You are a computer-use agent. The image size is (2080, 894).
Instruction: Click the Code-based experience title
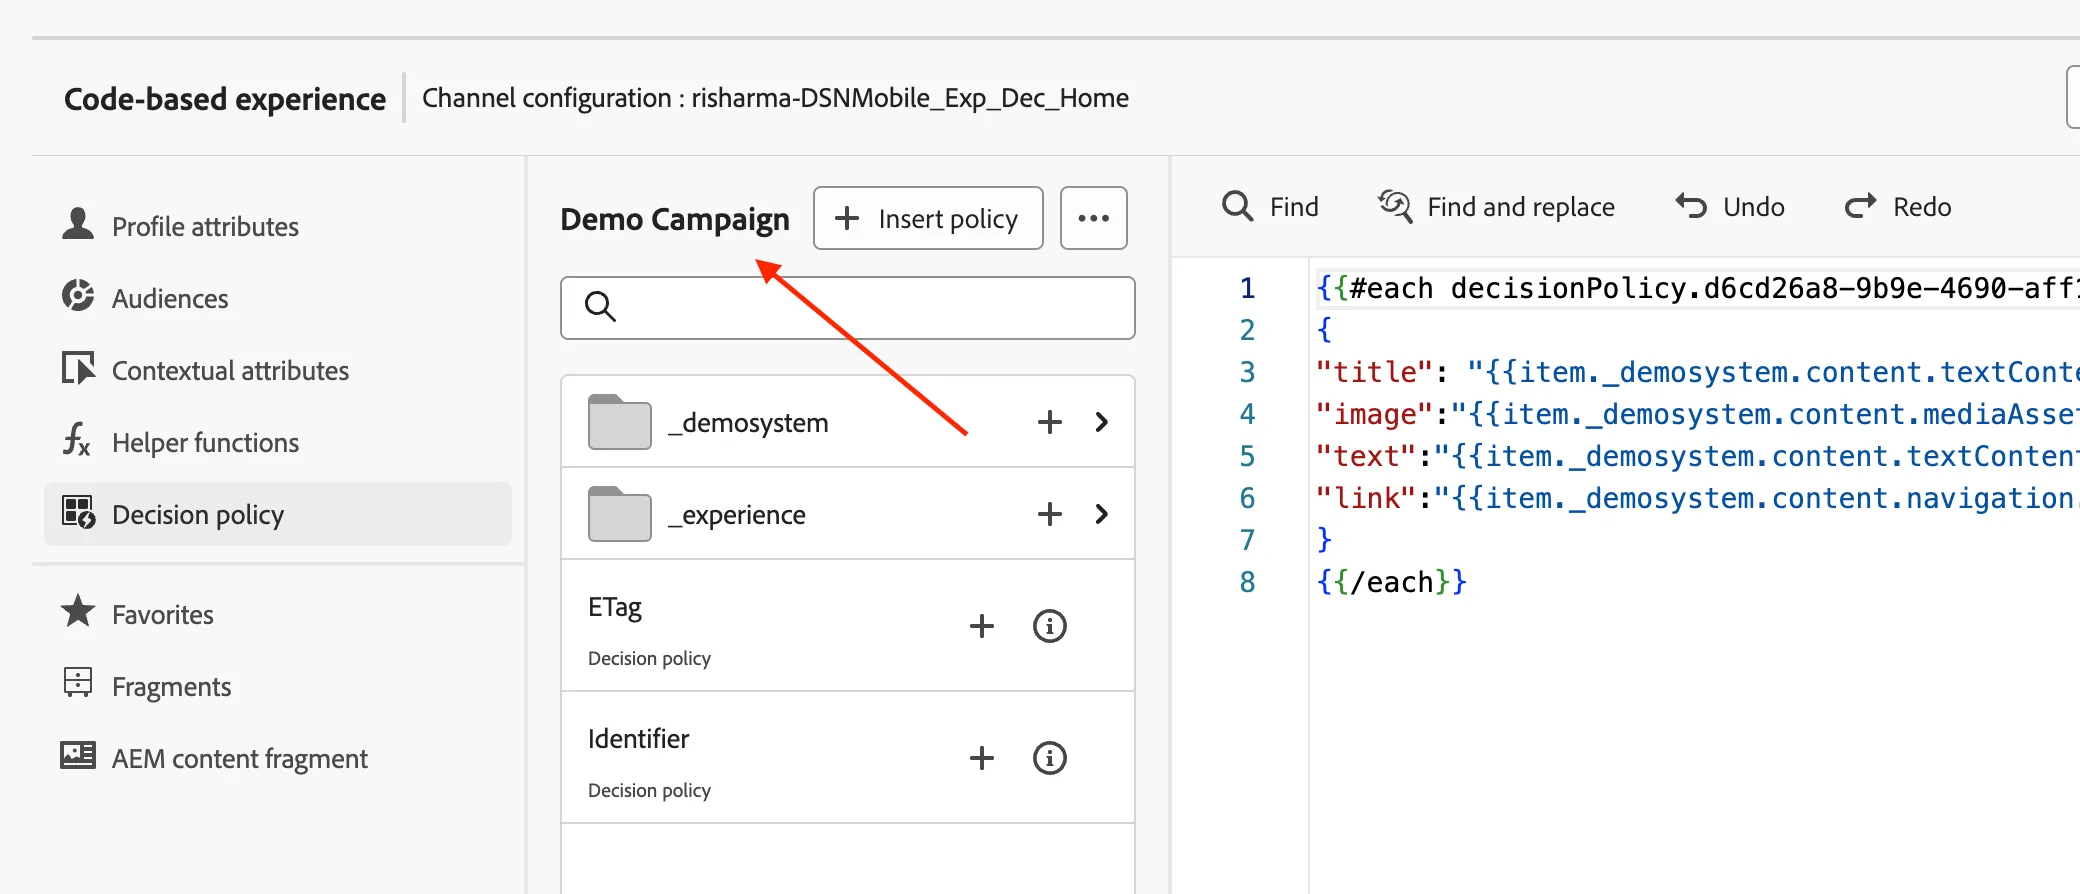click(x=225, y=99)
